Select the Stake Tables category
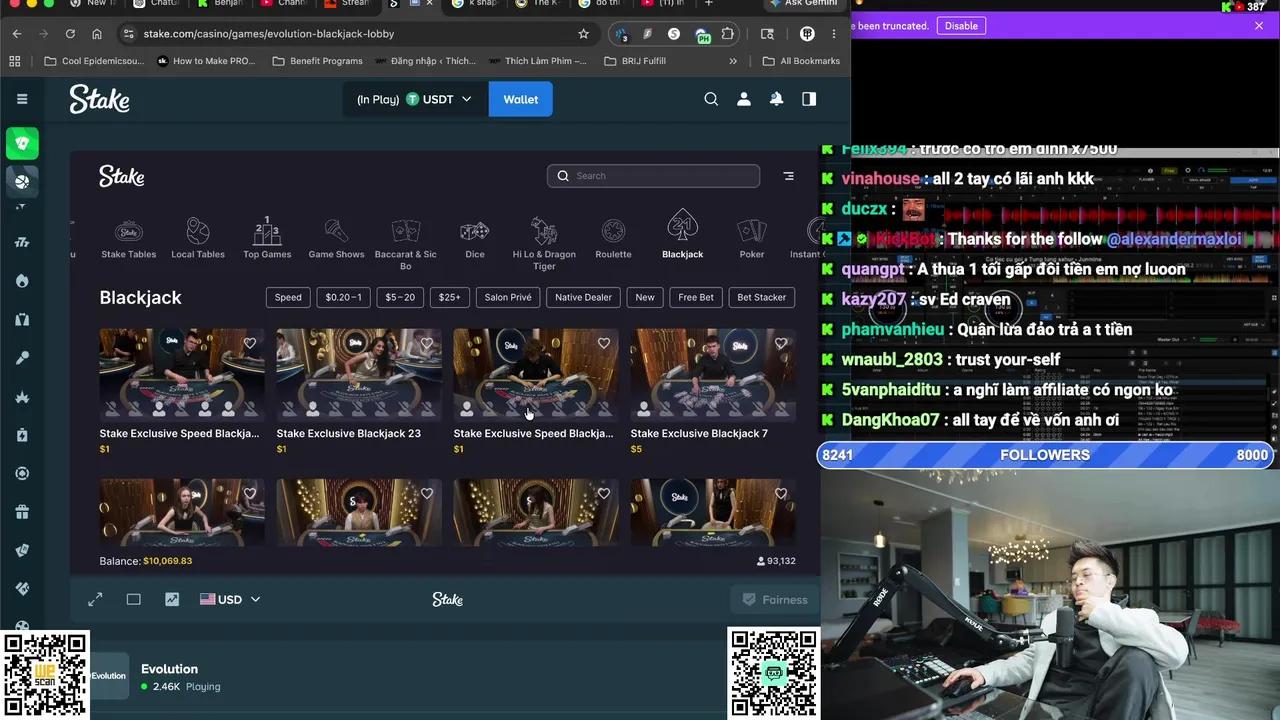 coord(129,239)
